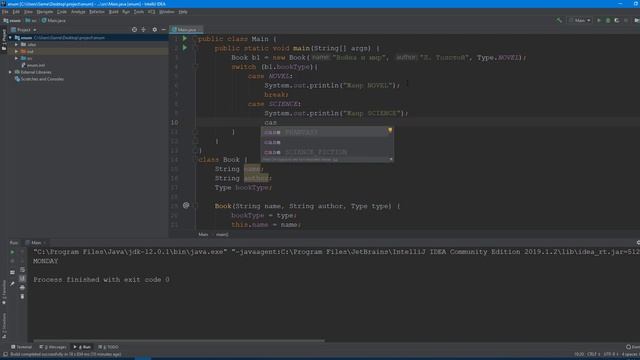Click the layout icon in Run tool window sidebar
Viewport: 640px width, 360px height.
point(12,272)
